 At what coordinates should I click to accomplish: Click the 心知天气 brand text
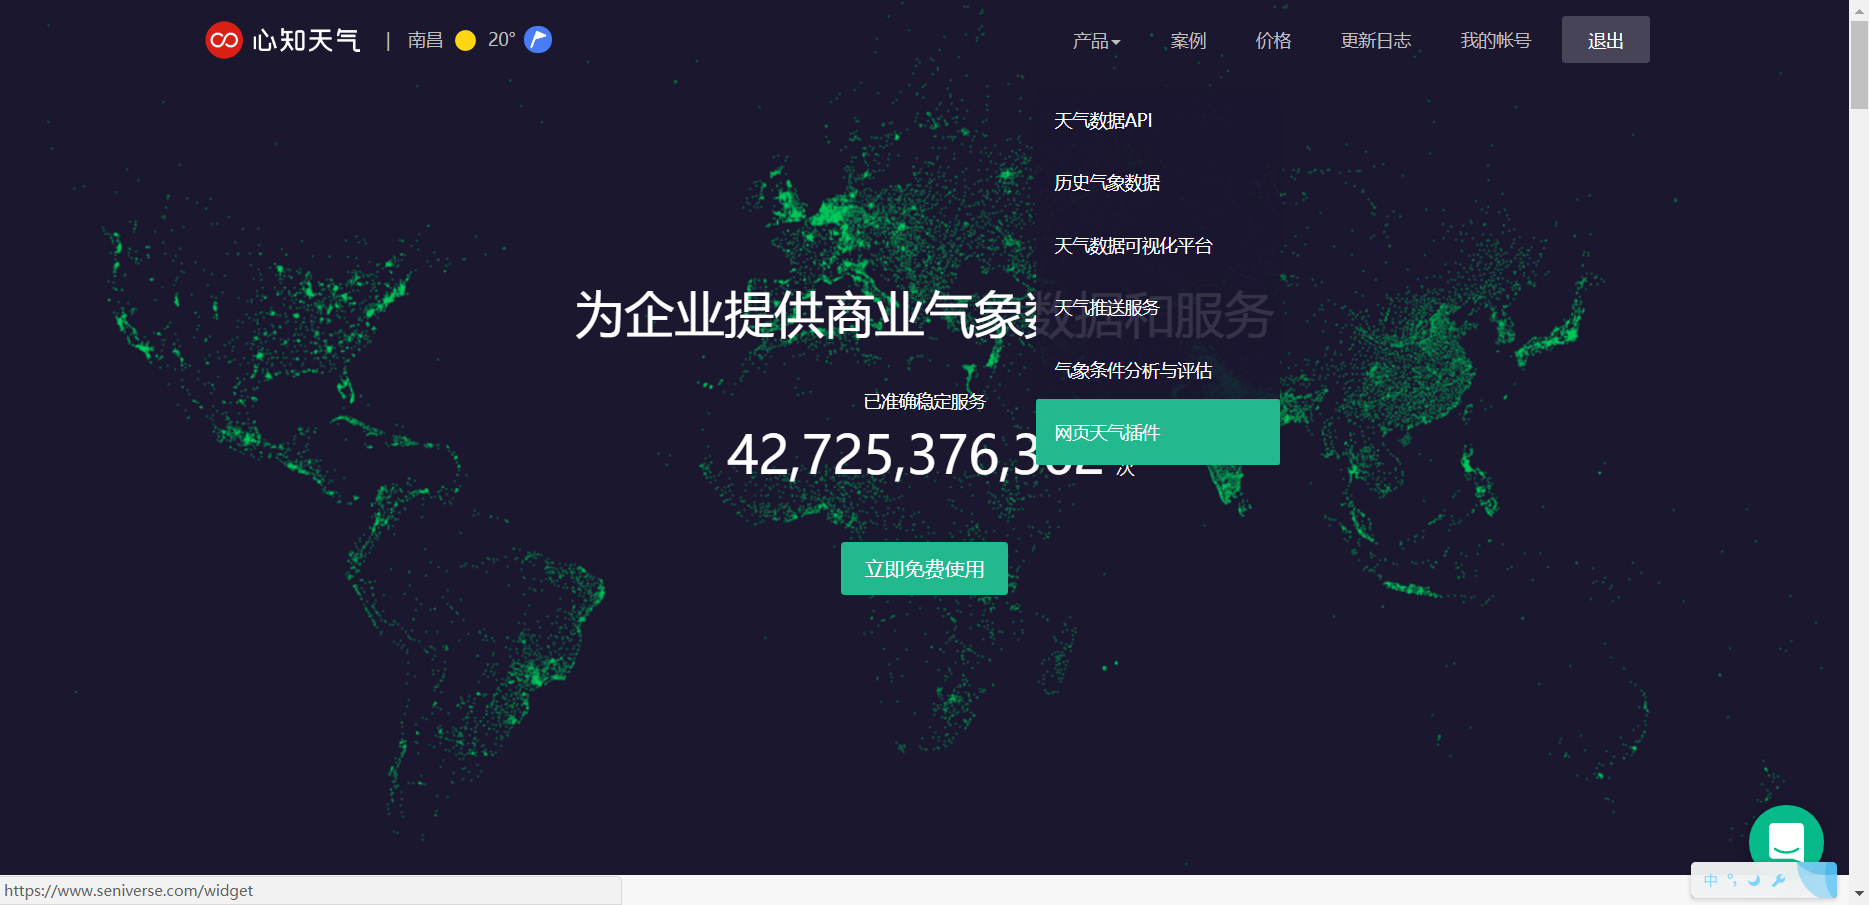(306, 40)
